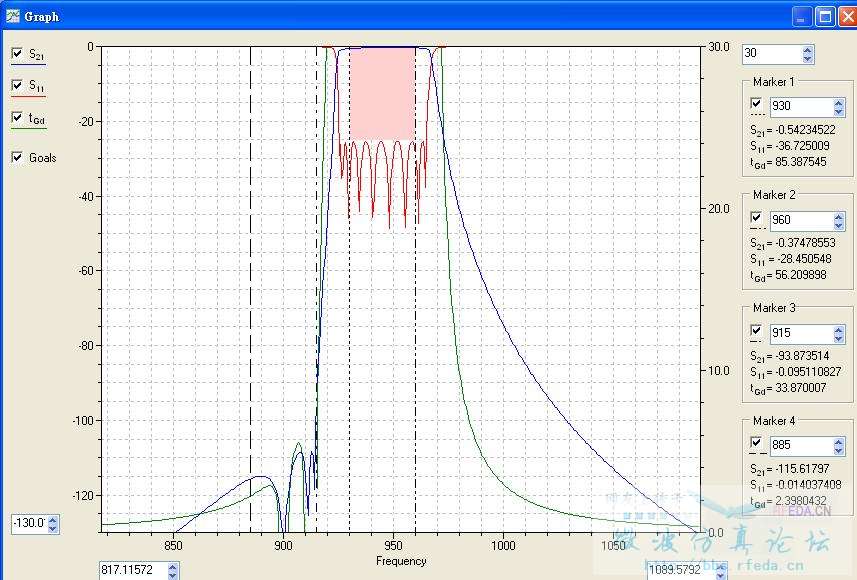Click the Marker 4 S21 value -115.61797
Screen dimensions: 857x580
802,468
